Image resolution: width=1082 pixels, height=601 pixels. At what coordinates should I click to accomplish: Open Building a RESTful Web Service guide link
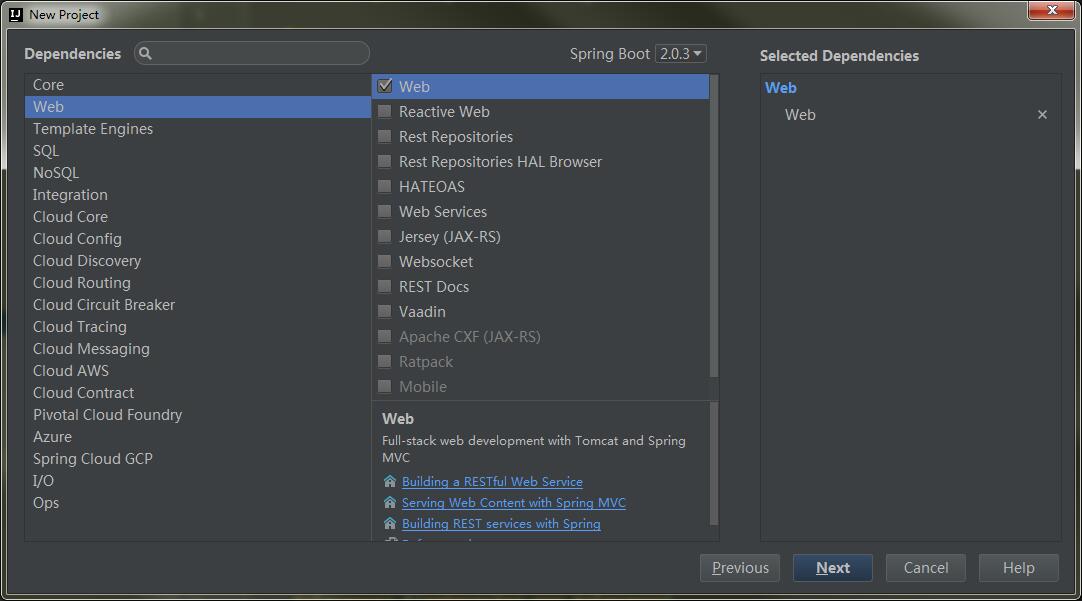492,482
